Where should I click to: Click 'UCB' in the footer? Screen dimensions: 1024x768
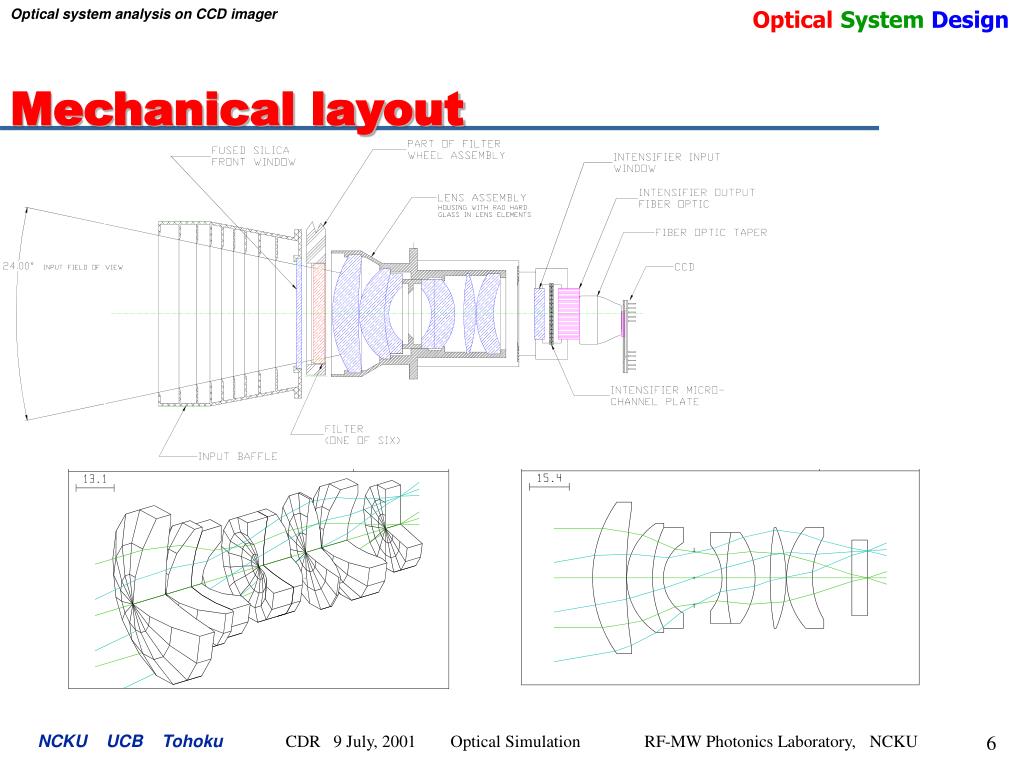point(125,741)
